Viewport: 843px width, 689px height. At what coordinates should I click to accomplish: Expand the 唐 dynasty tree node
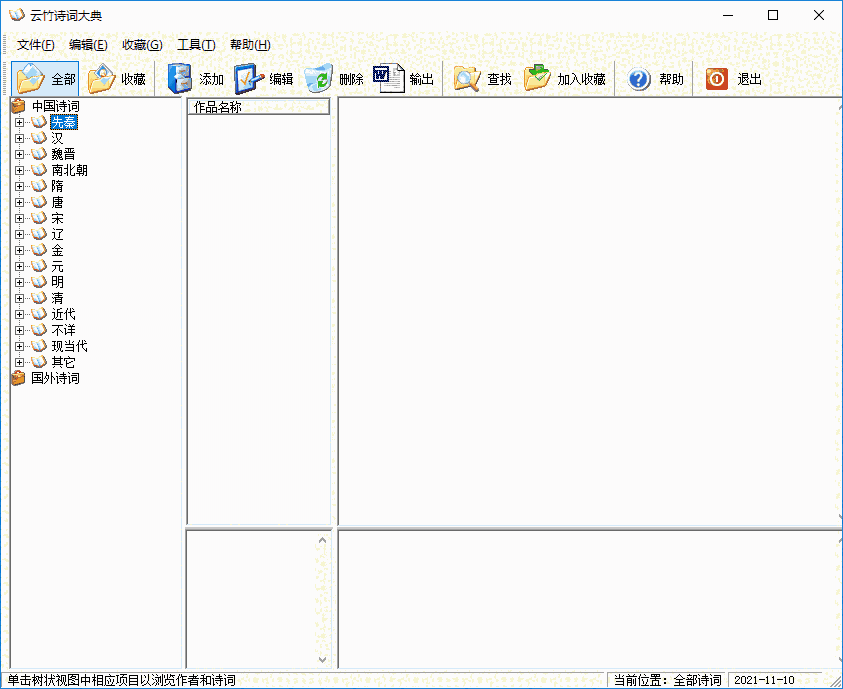(x=19, y=202)
